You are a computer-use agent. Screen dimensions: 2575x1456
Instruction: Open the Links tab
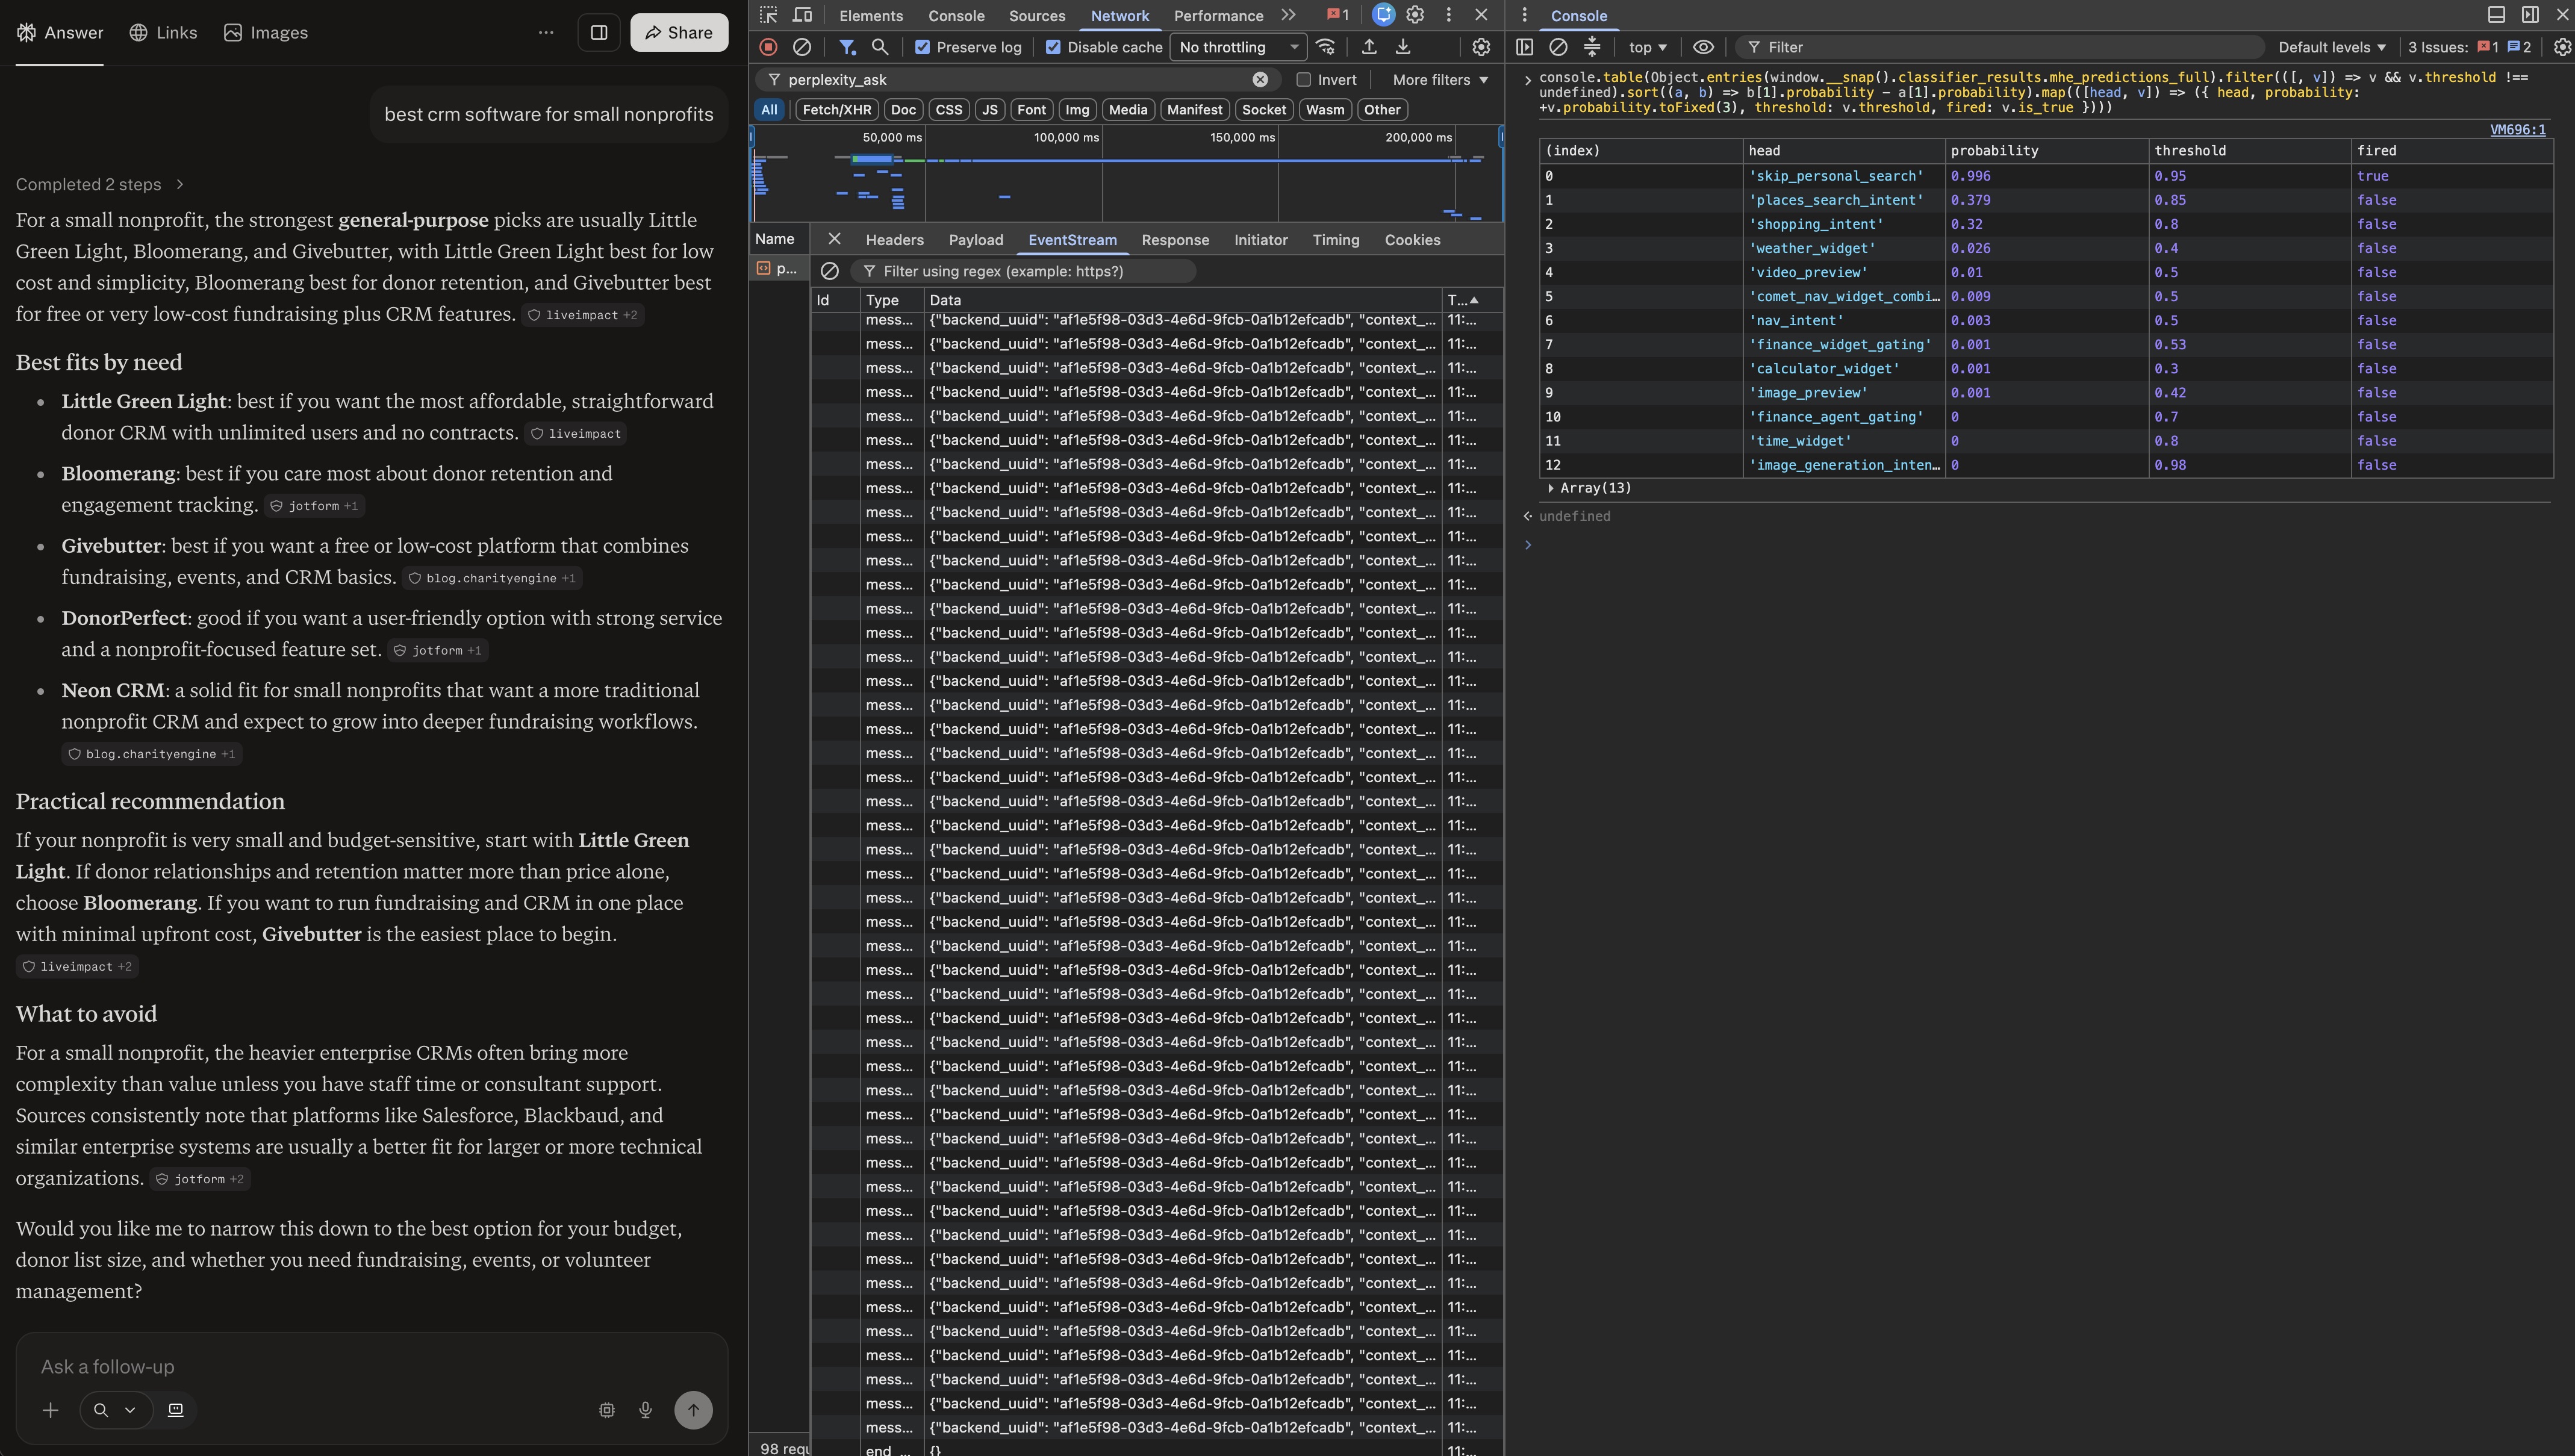[x=163, y=33]
